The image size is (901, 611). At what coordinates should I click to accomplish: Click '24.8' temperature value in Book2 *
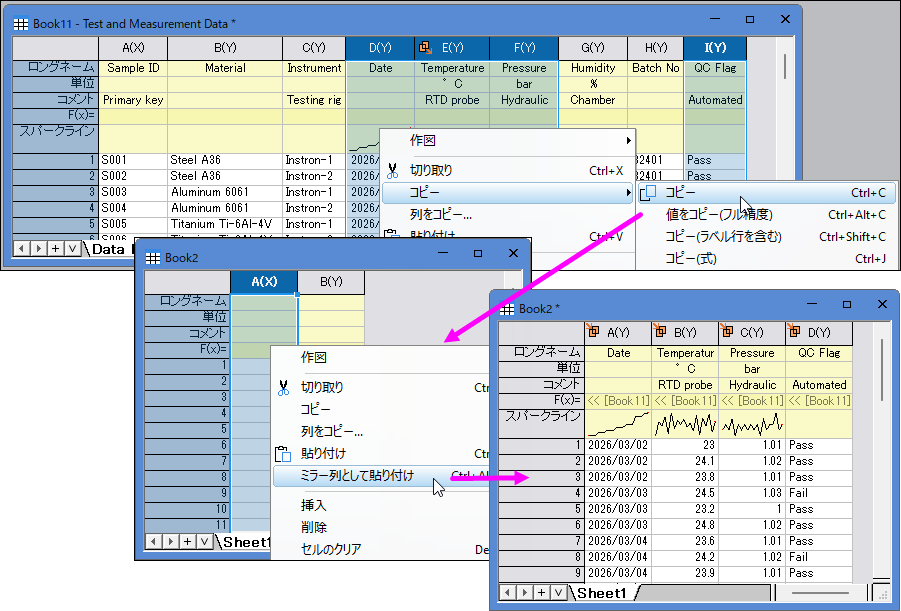tap(686, 525)
